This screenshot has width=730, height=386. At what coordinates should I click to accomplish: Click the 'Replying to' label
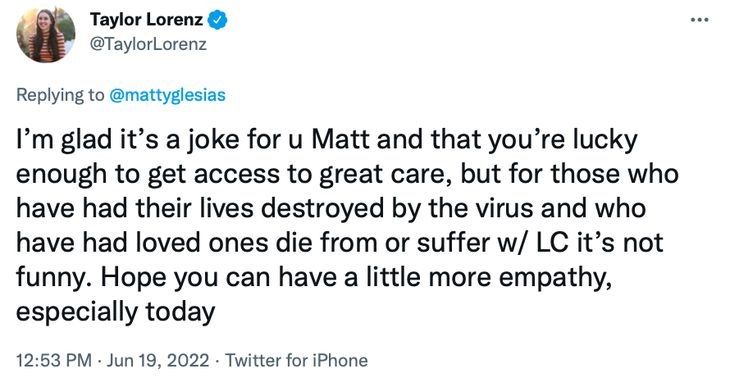coord(61,95)
